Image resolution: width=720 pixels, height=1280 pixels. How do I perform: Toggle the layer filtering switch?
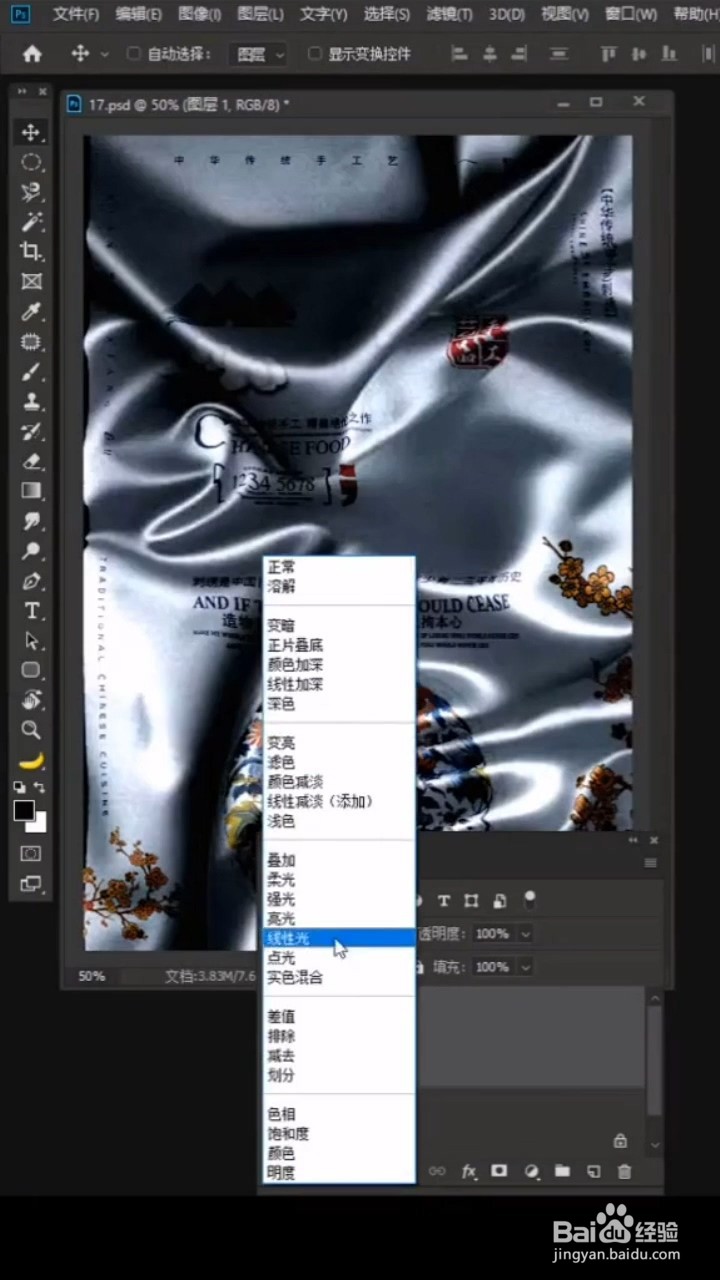(x=530, y=900)
